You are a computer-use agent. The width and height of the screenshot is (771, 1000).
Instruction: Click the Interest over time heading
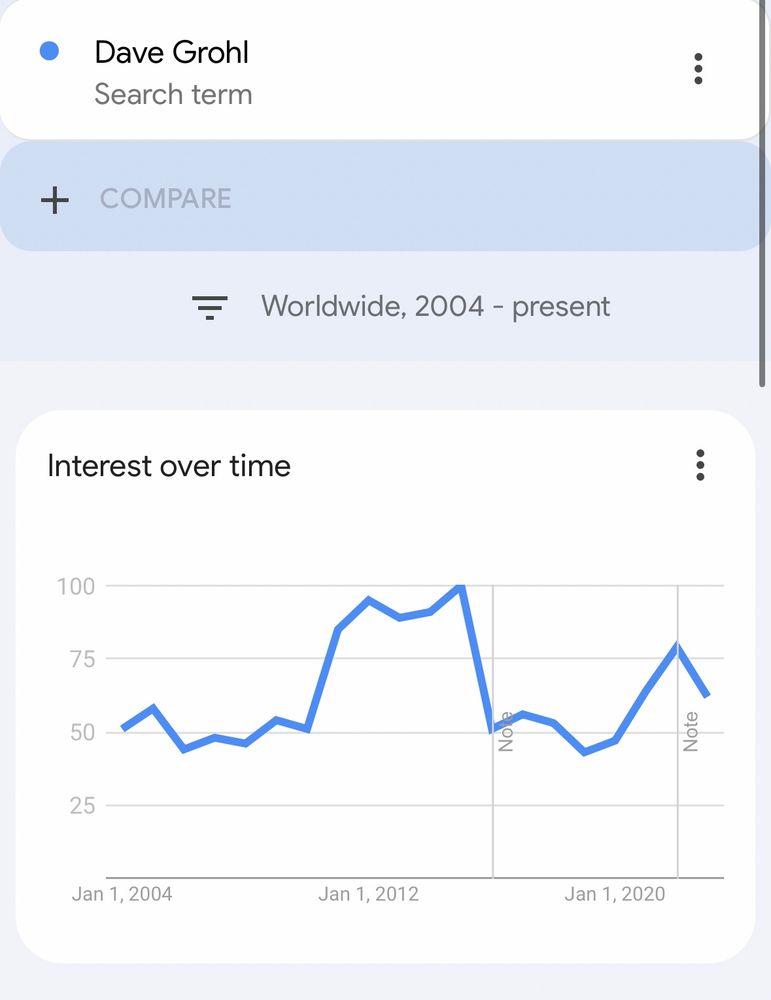click(169, 466)
